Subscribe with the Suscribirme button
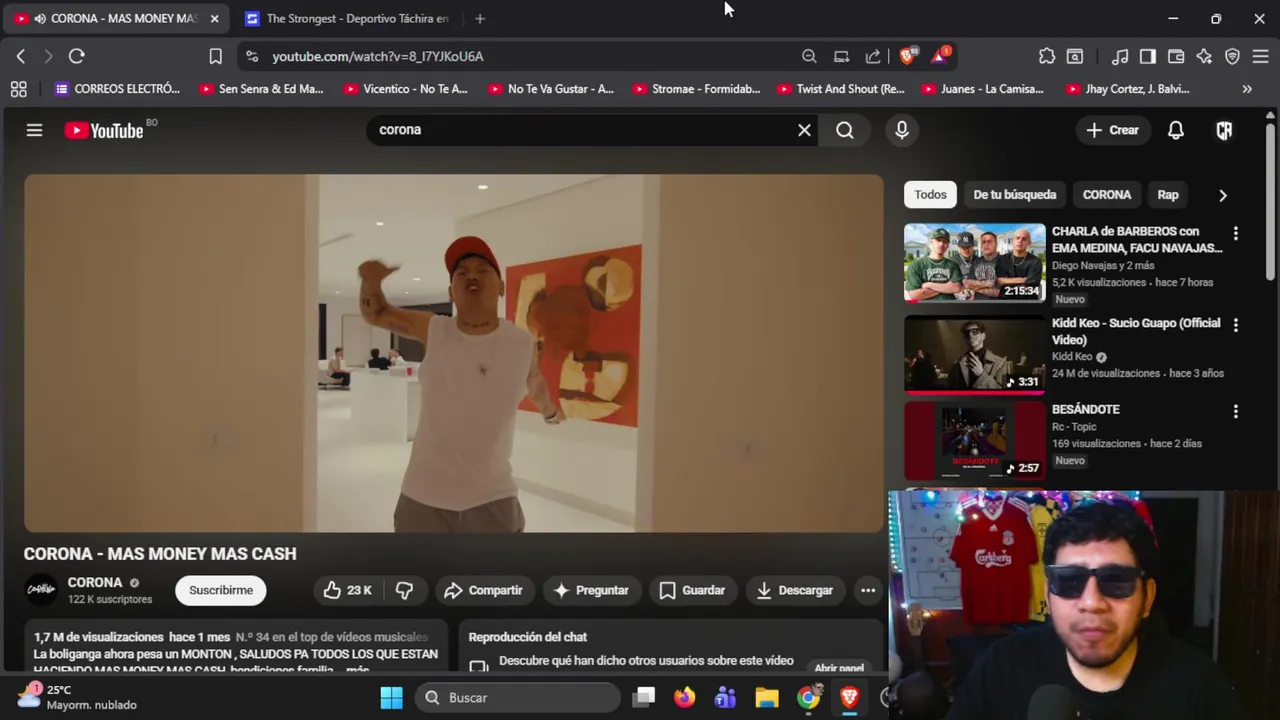 (221, 590)
